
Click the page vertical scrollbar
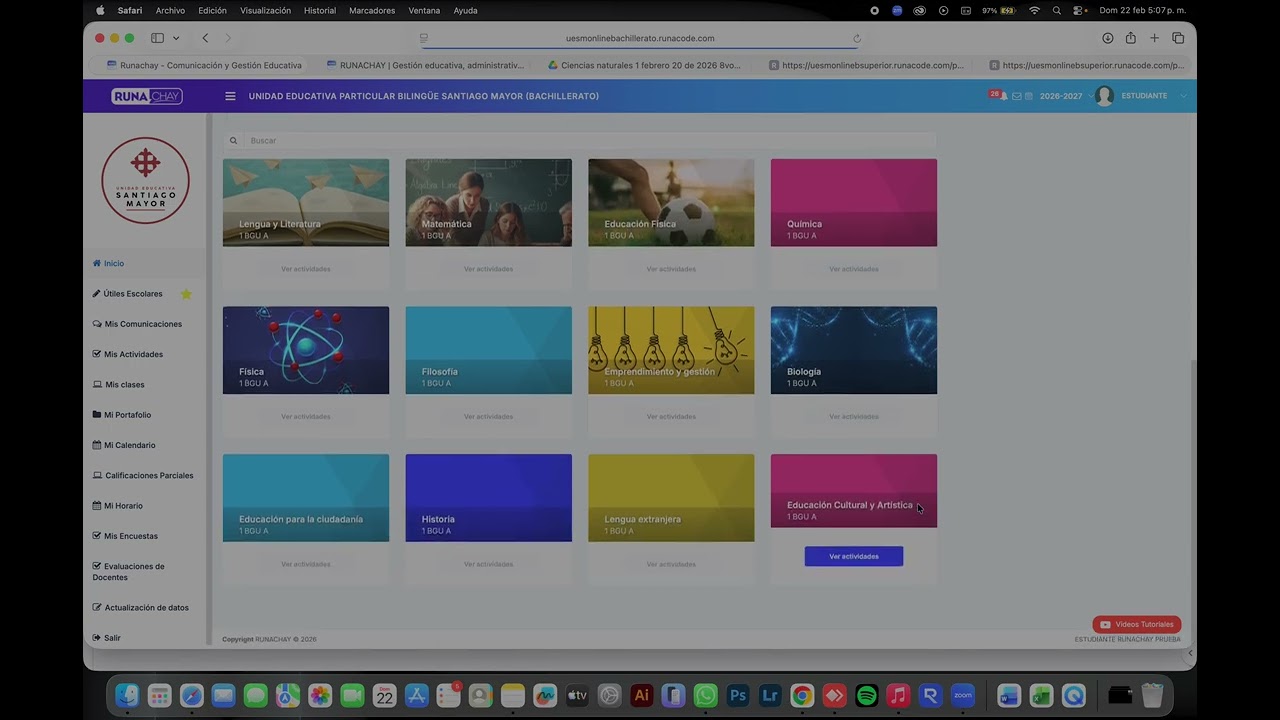point(1192,500)
